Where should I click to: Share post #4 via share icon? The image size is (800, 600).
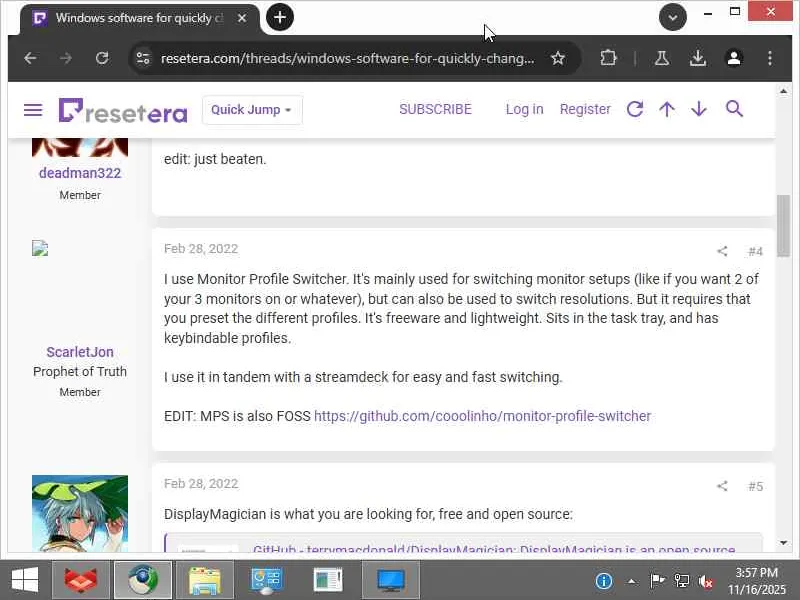click(722, 251)
